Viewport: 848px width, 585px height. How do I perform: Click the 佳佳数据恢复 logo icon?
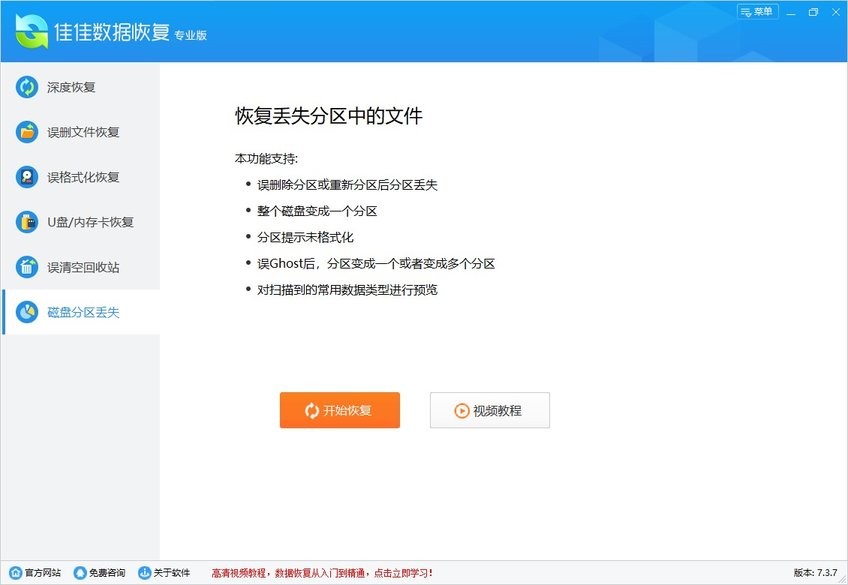coord(30,32)
